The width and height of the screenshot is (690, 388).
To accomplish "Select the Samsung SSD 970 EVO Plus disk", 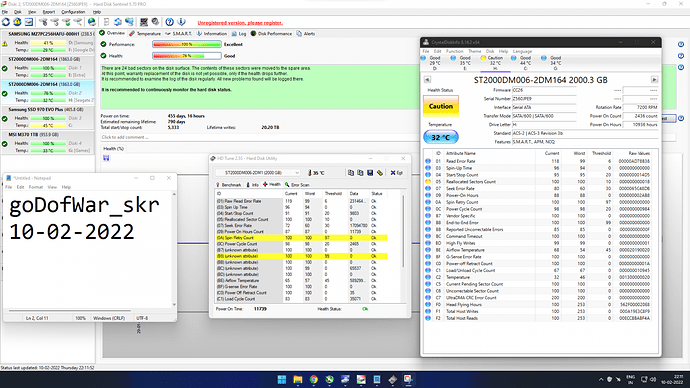I will point(48,117).
